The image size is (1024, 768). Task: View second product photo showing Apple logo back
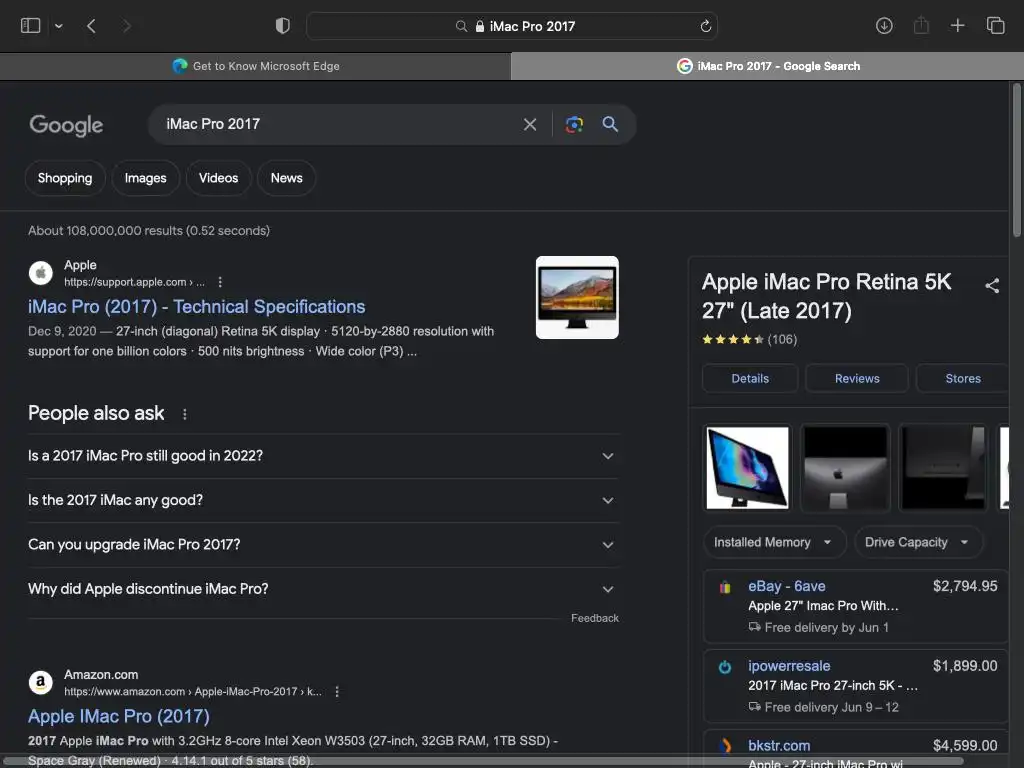845,468
